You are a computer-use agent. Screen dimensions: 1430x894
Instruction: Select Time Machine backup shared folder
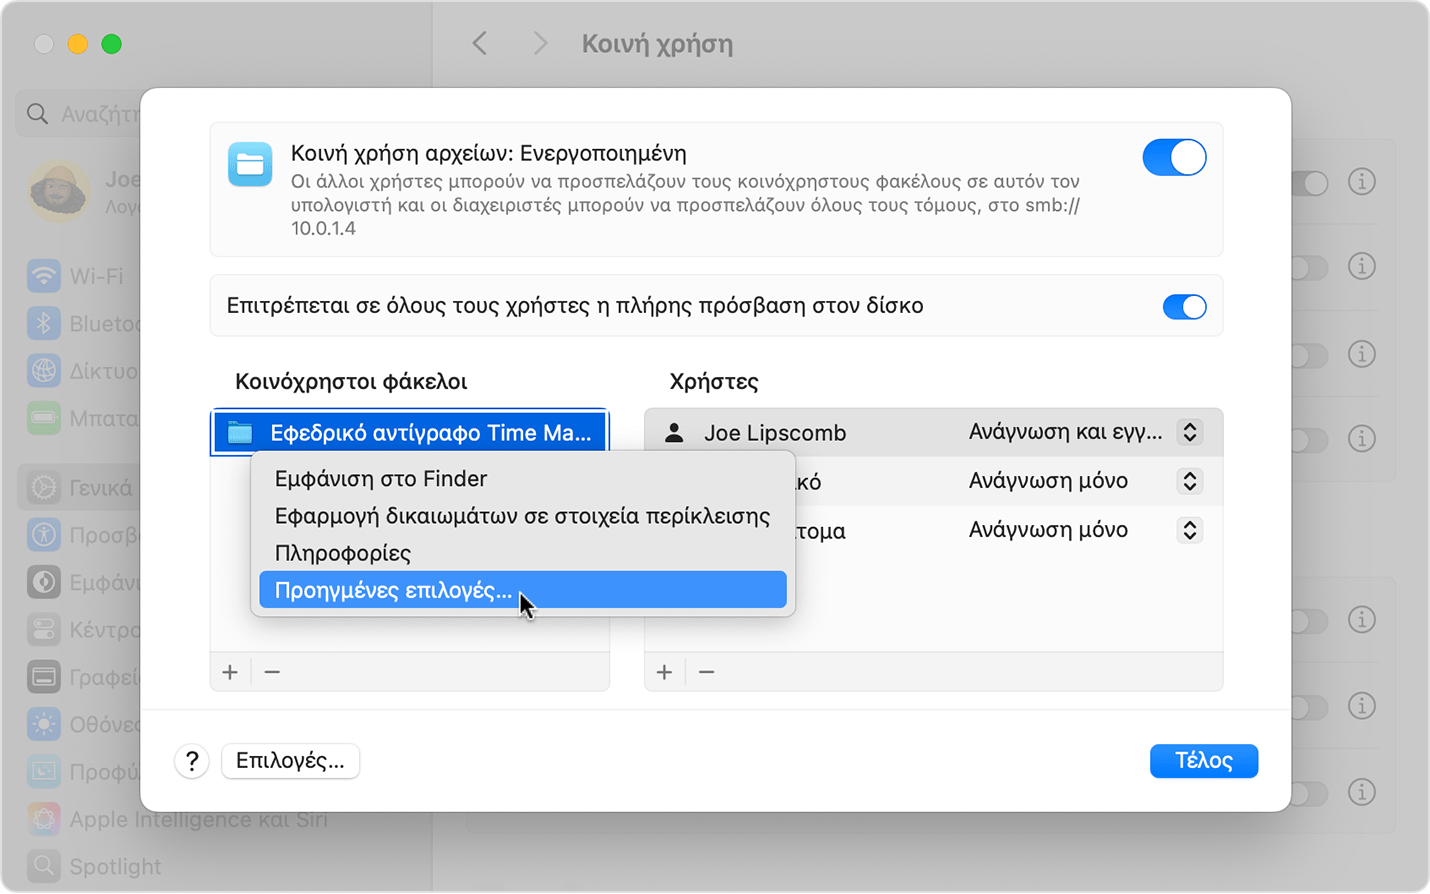(409, 432)
